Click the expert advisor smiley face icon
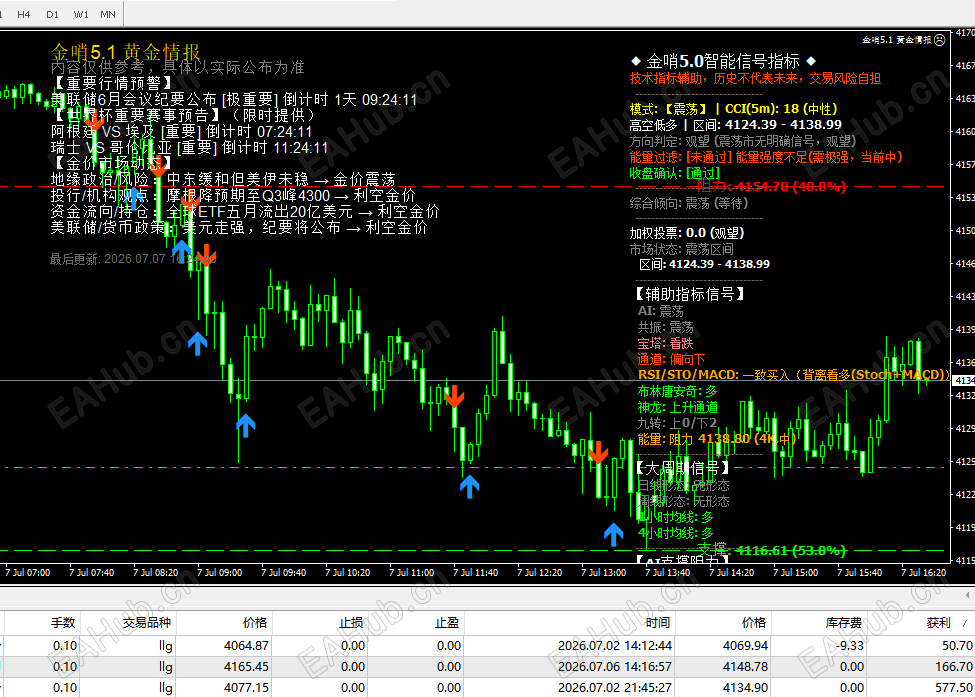Screen dimensions: 975x697 tap(940, 40)
